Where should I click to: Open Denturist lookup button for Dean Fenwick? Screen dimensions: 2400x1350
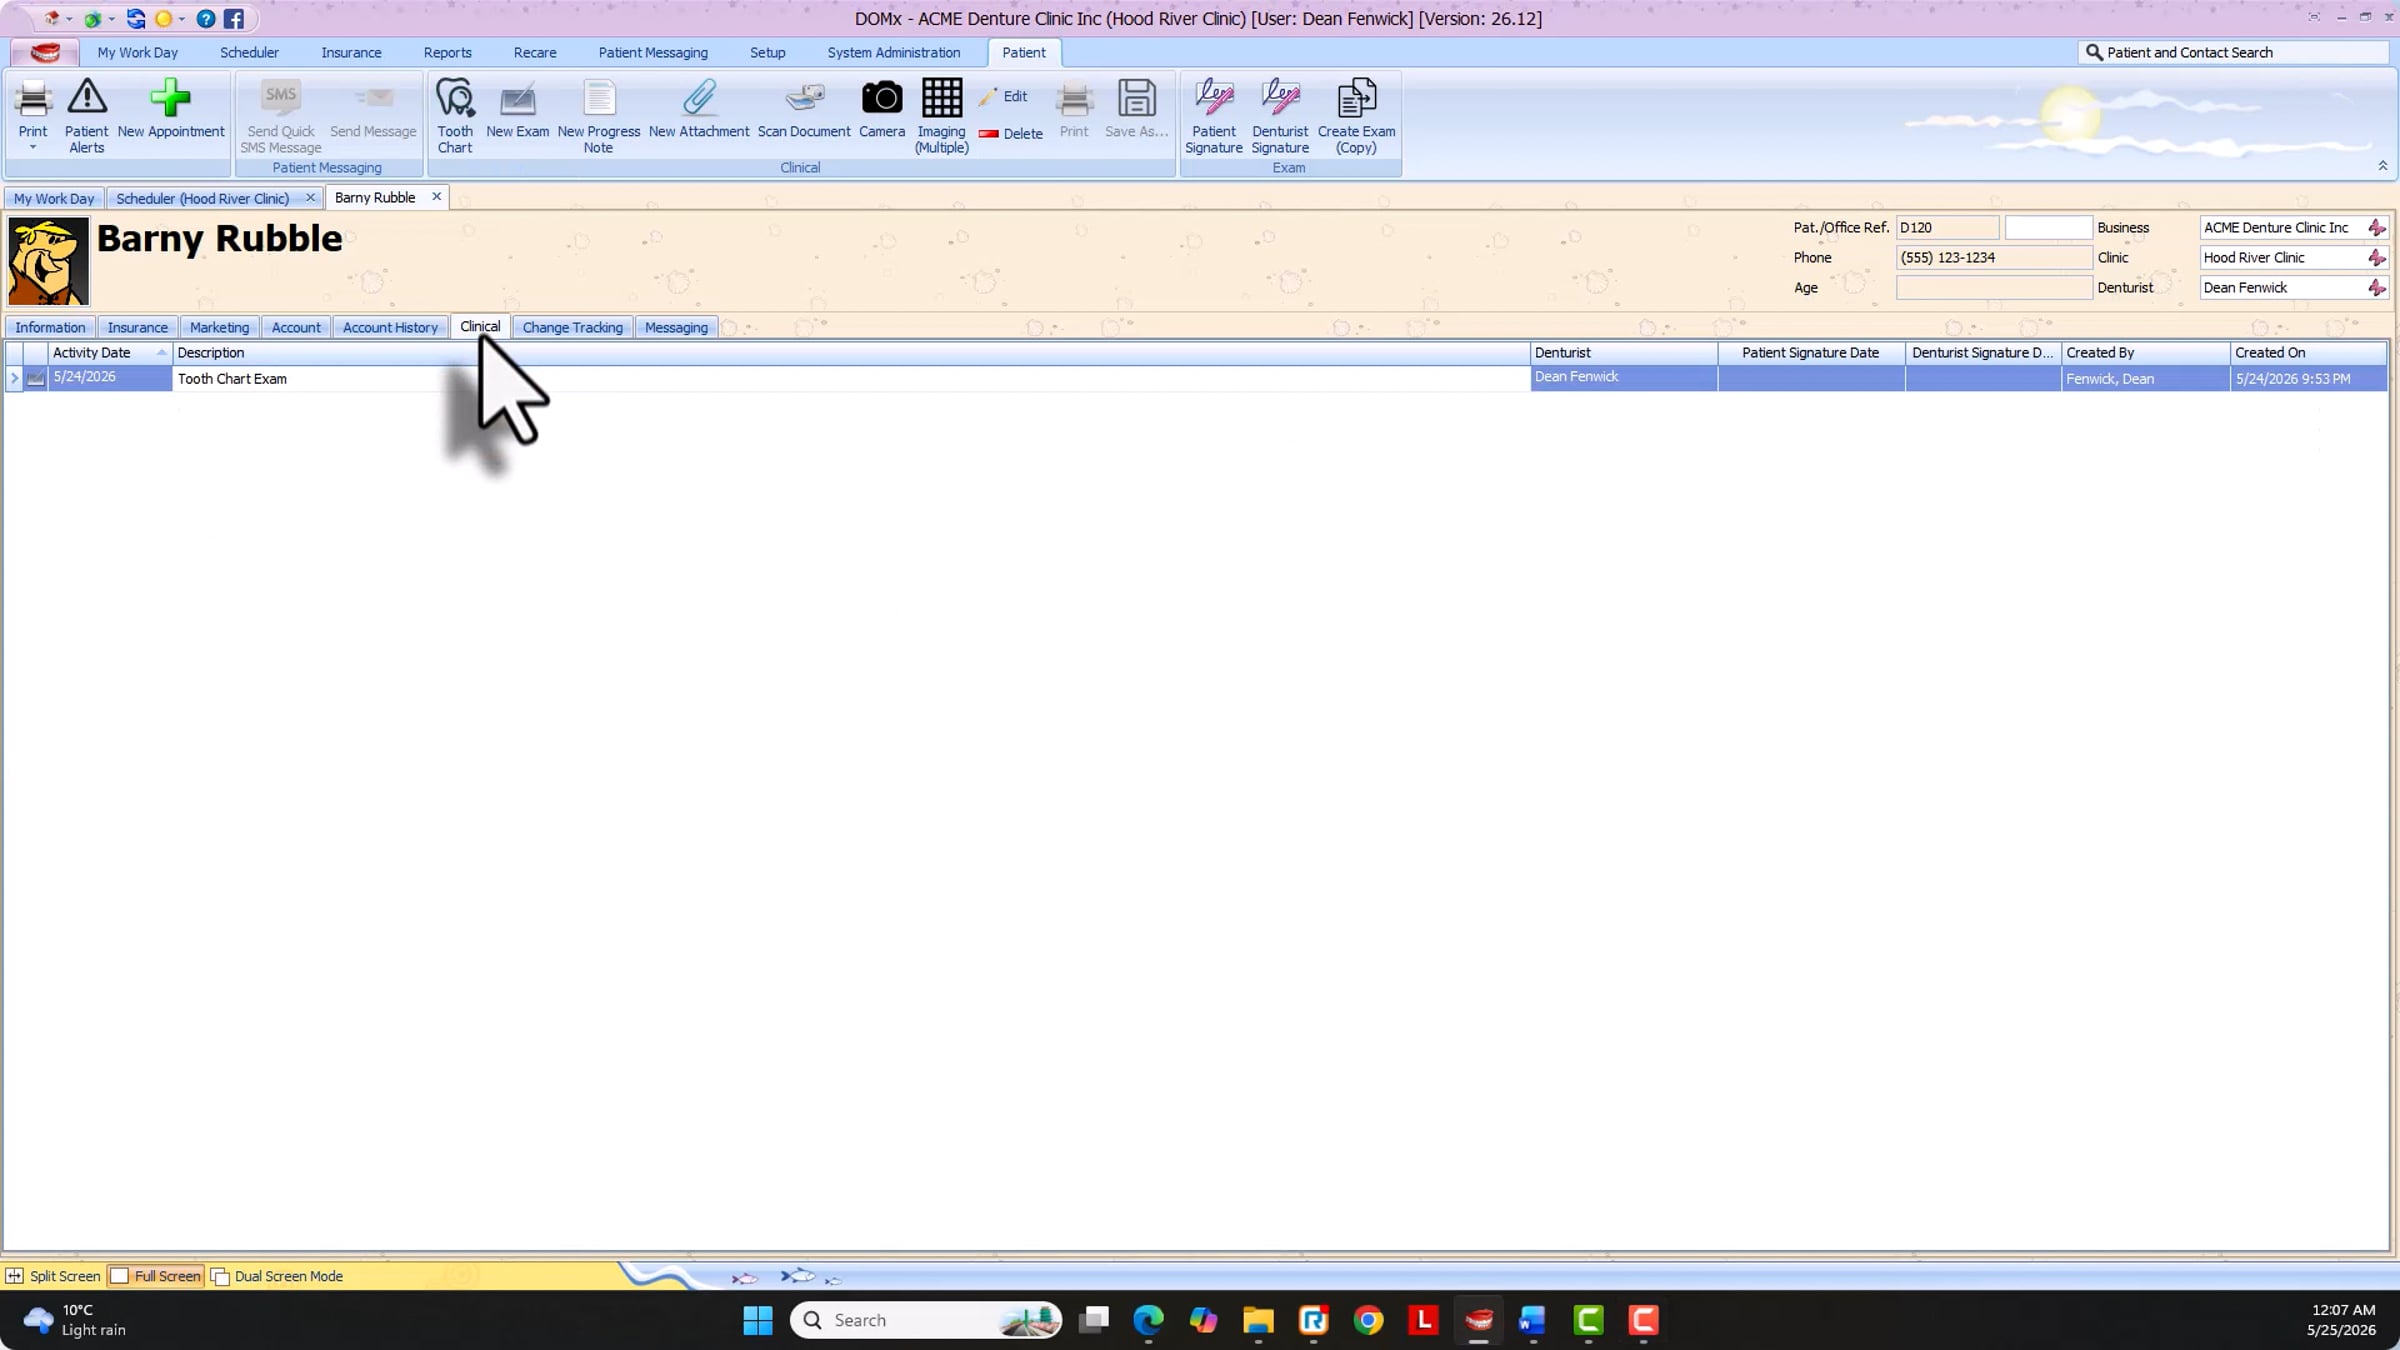(2377, 288)
